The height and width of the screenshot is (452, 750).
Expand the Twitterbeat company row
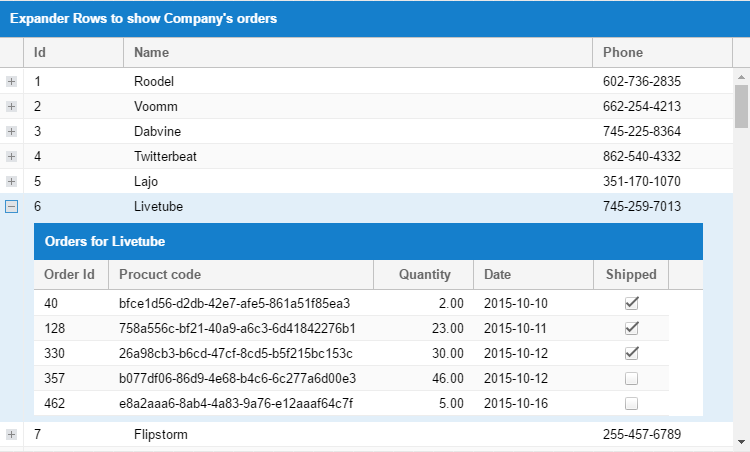11,156
